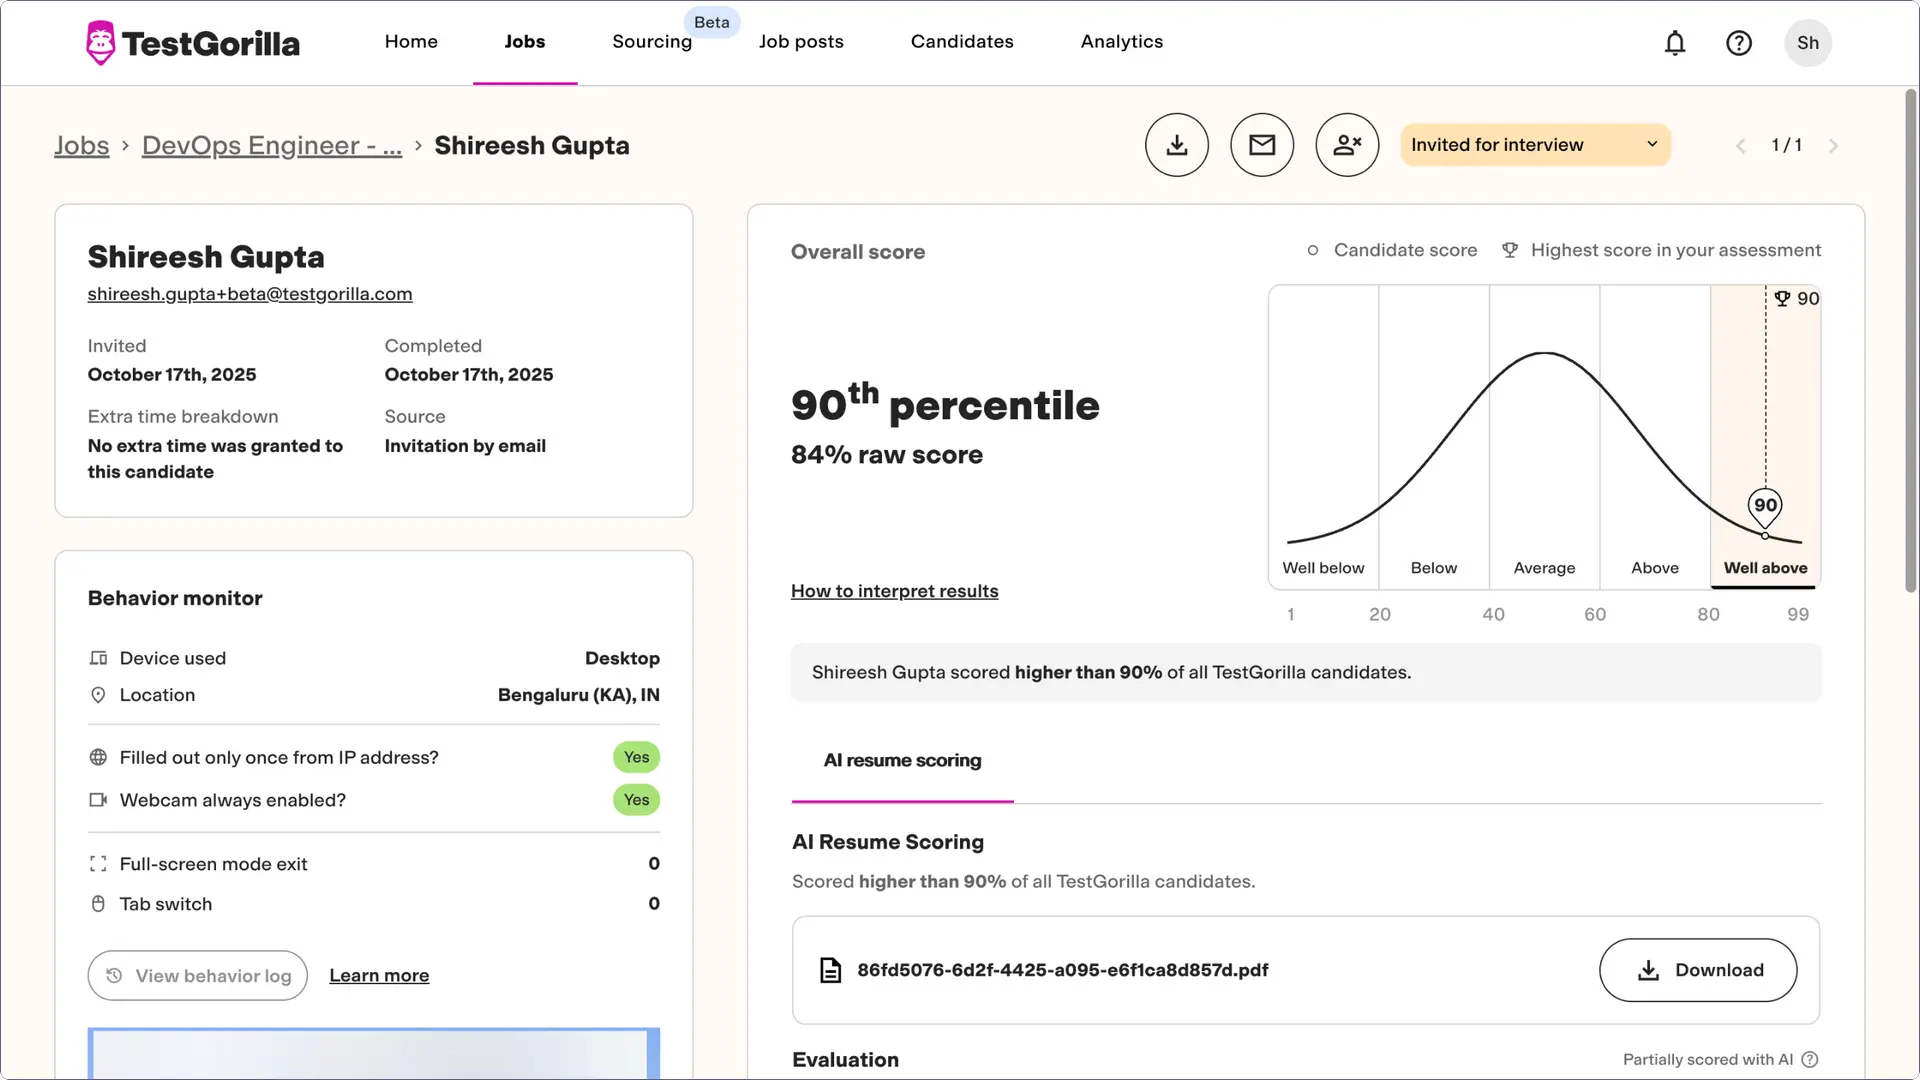Open the Analytics section
This screenshot has width=1920, height=1080.
click(x=1121, y=41)
